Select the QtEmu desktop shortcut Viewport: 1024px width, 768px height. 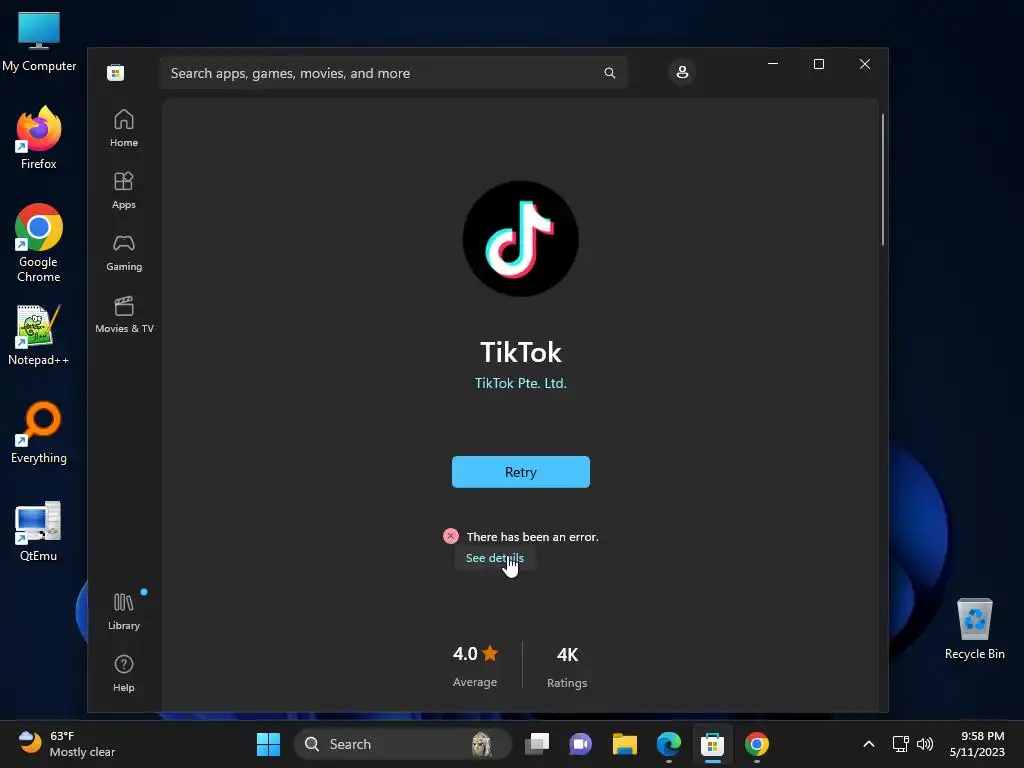pos(39,531)
